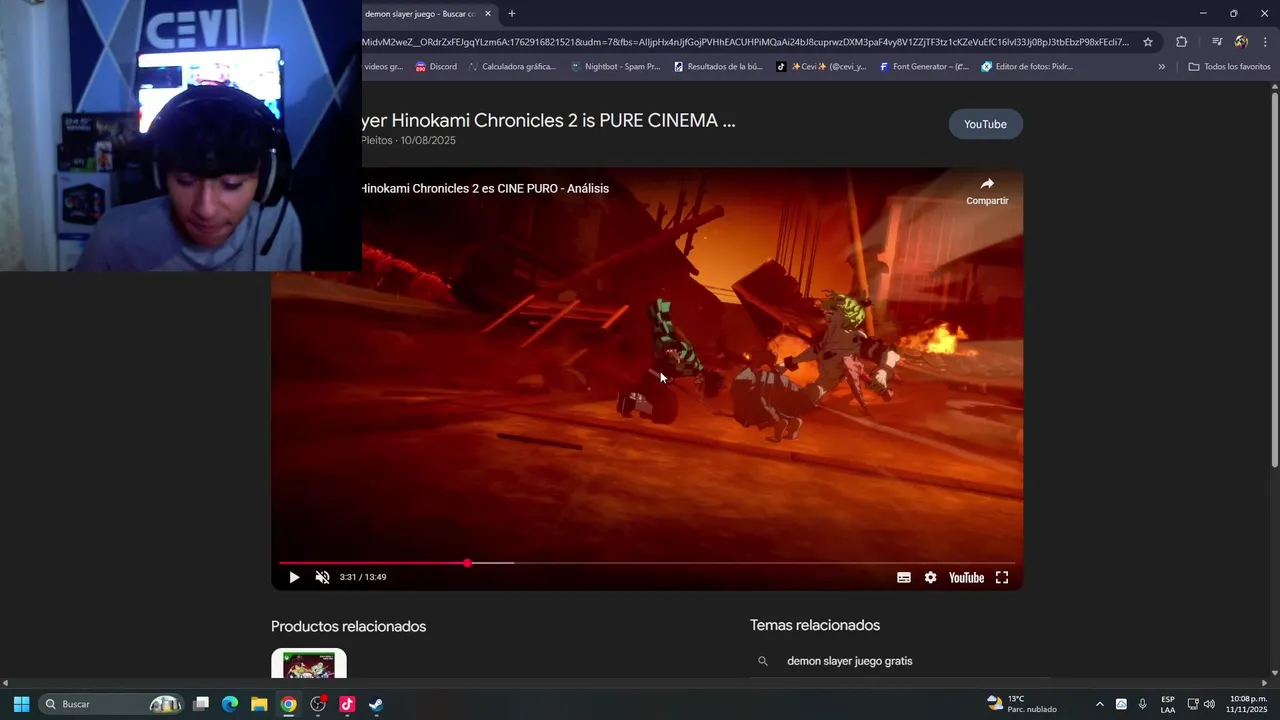Open the Cevi TikTok bookmark

tap(821, 67)
